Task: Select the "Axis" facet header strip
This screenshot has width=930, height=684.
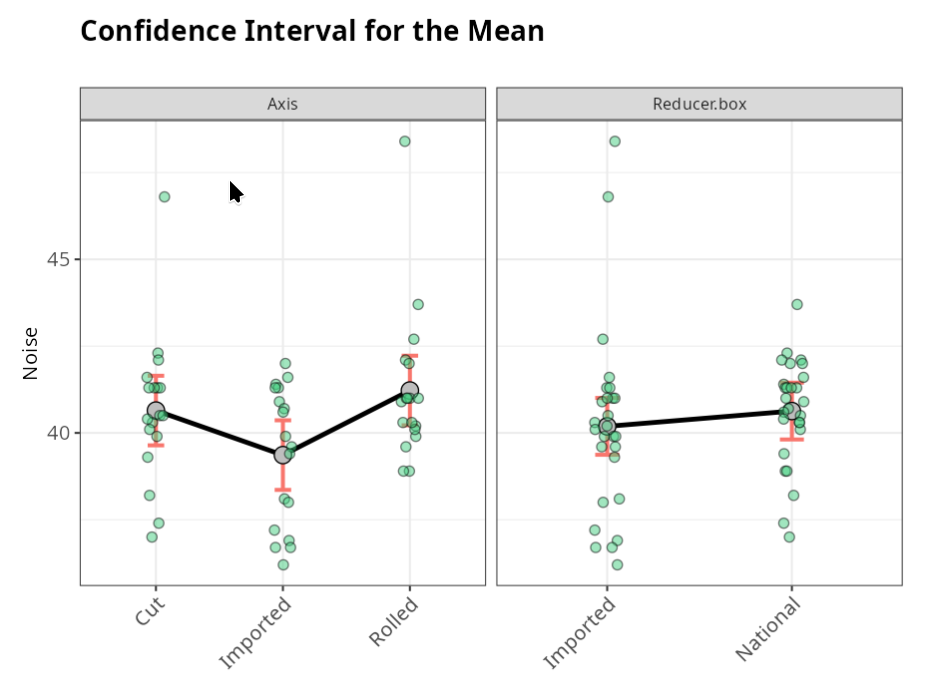Action: click(282, 104)
